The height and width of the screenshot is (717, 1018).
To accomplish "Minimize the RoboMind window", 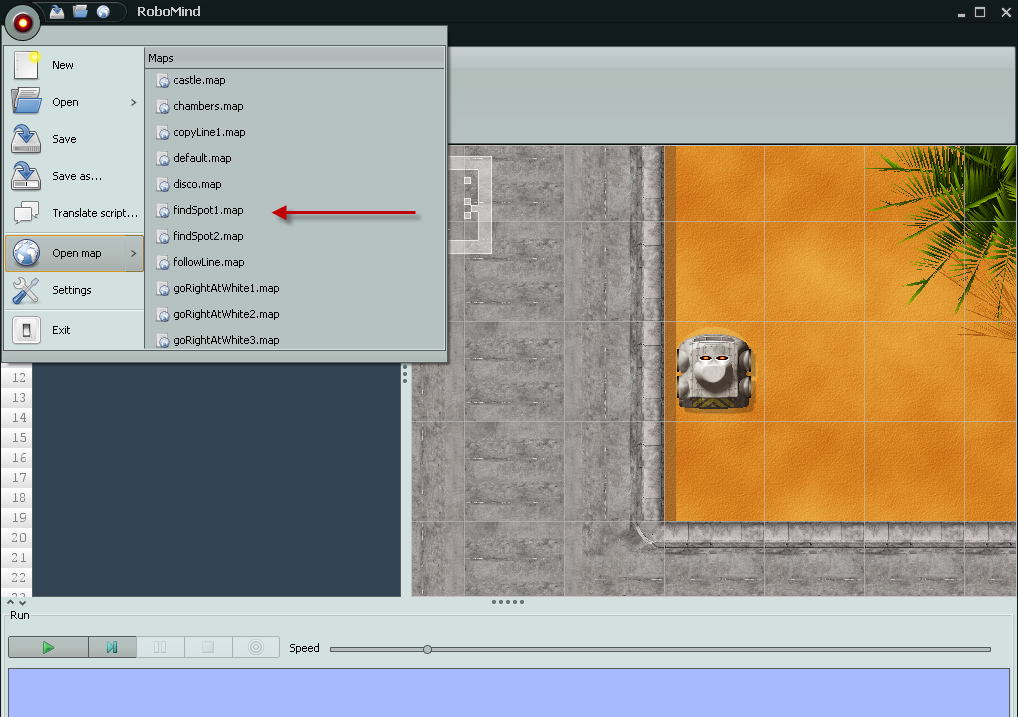I will tap(961, 14).
